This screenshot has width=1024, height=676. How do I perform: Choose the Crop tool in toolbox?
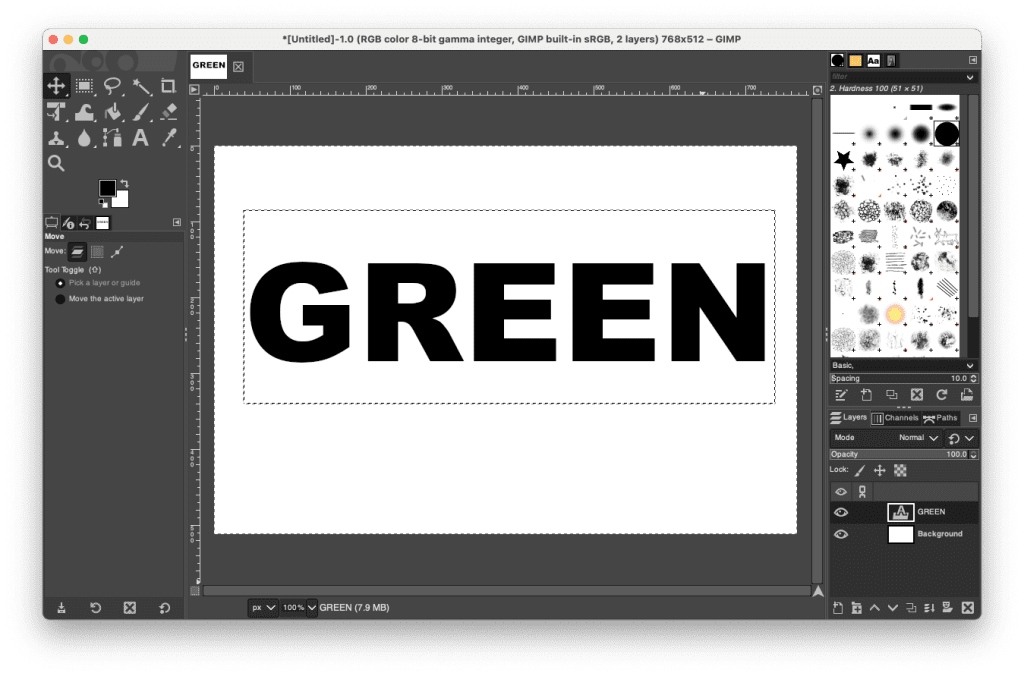click(168, 87)
